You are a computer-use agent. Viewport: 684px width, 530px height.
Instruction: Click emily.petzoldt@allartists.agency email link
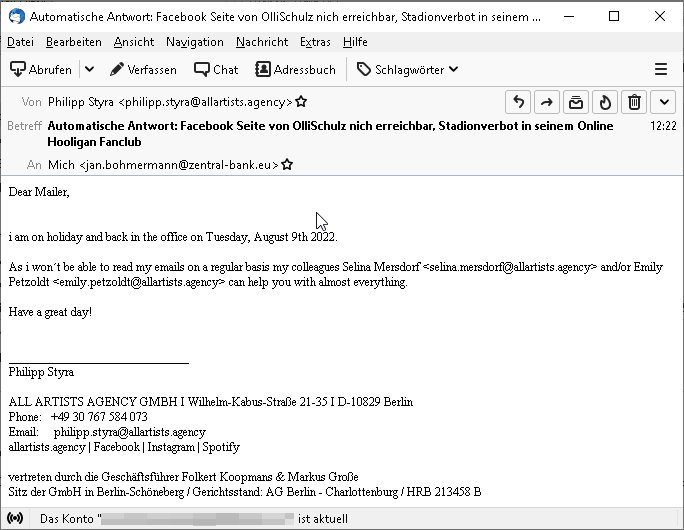[139, 282]
